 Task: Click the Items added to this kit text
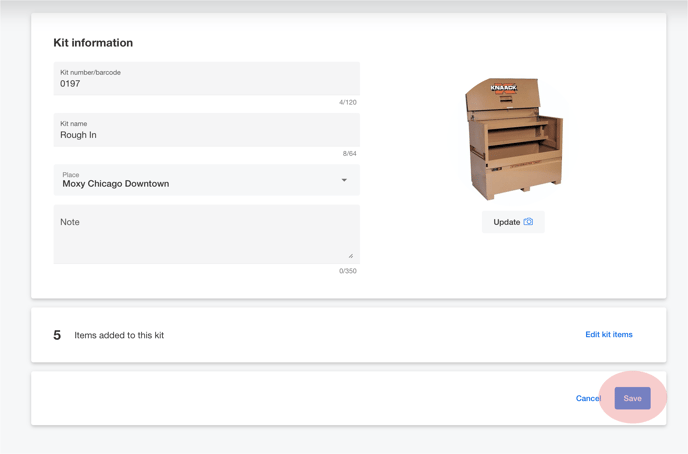119,335
